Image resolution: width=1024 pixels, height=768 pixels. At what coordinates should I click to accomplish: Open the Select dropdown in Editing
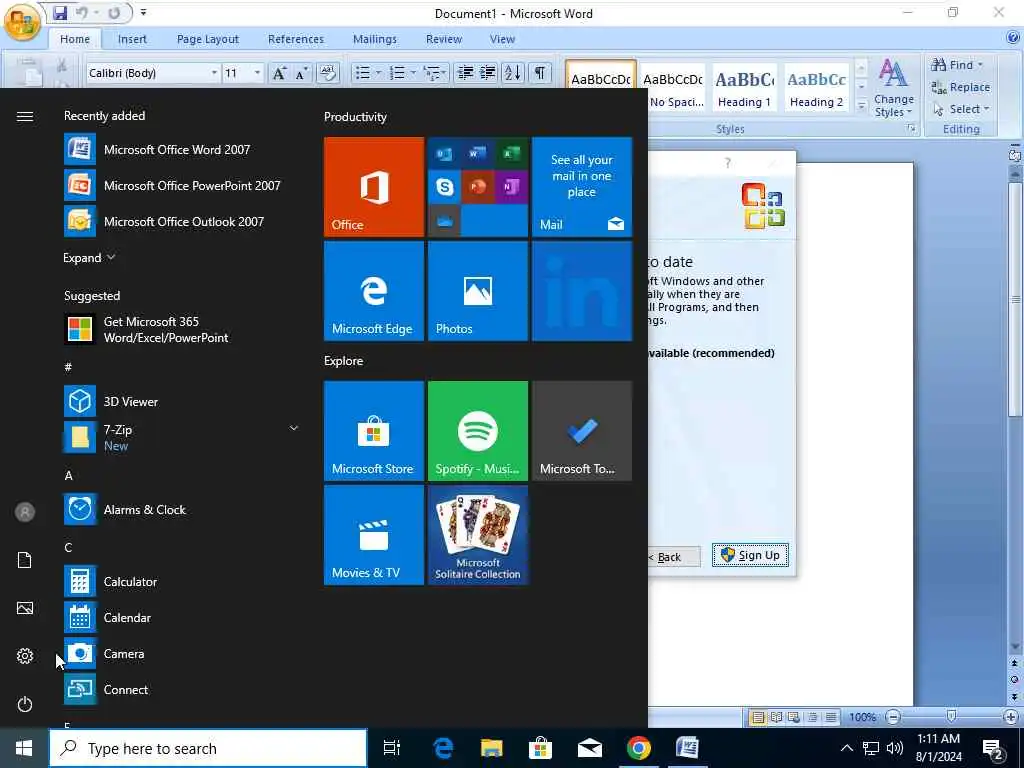tap(960, 109)
